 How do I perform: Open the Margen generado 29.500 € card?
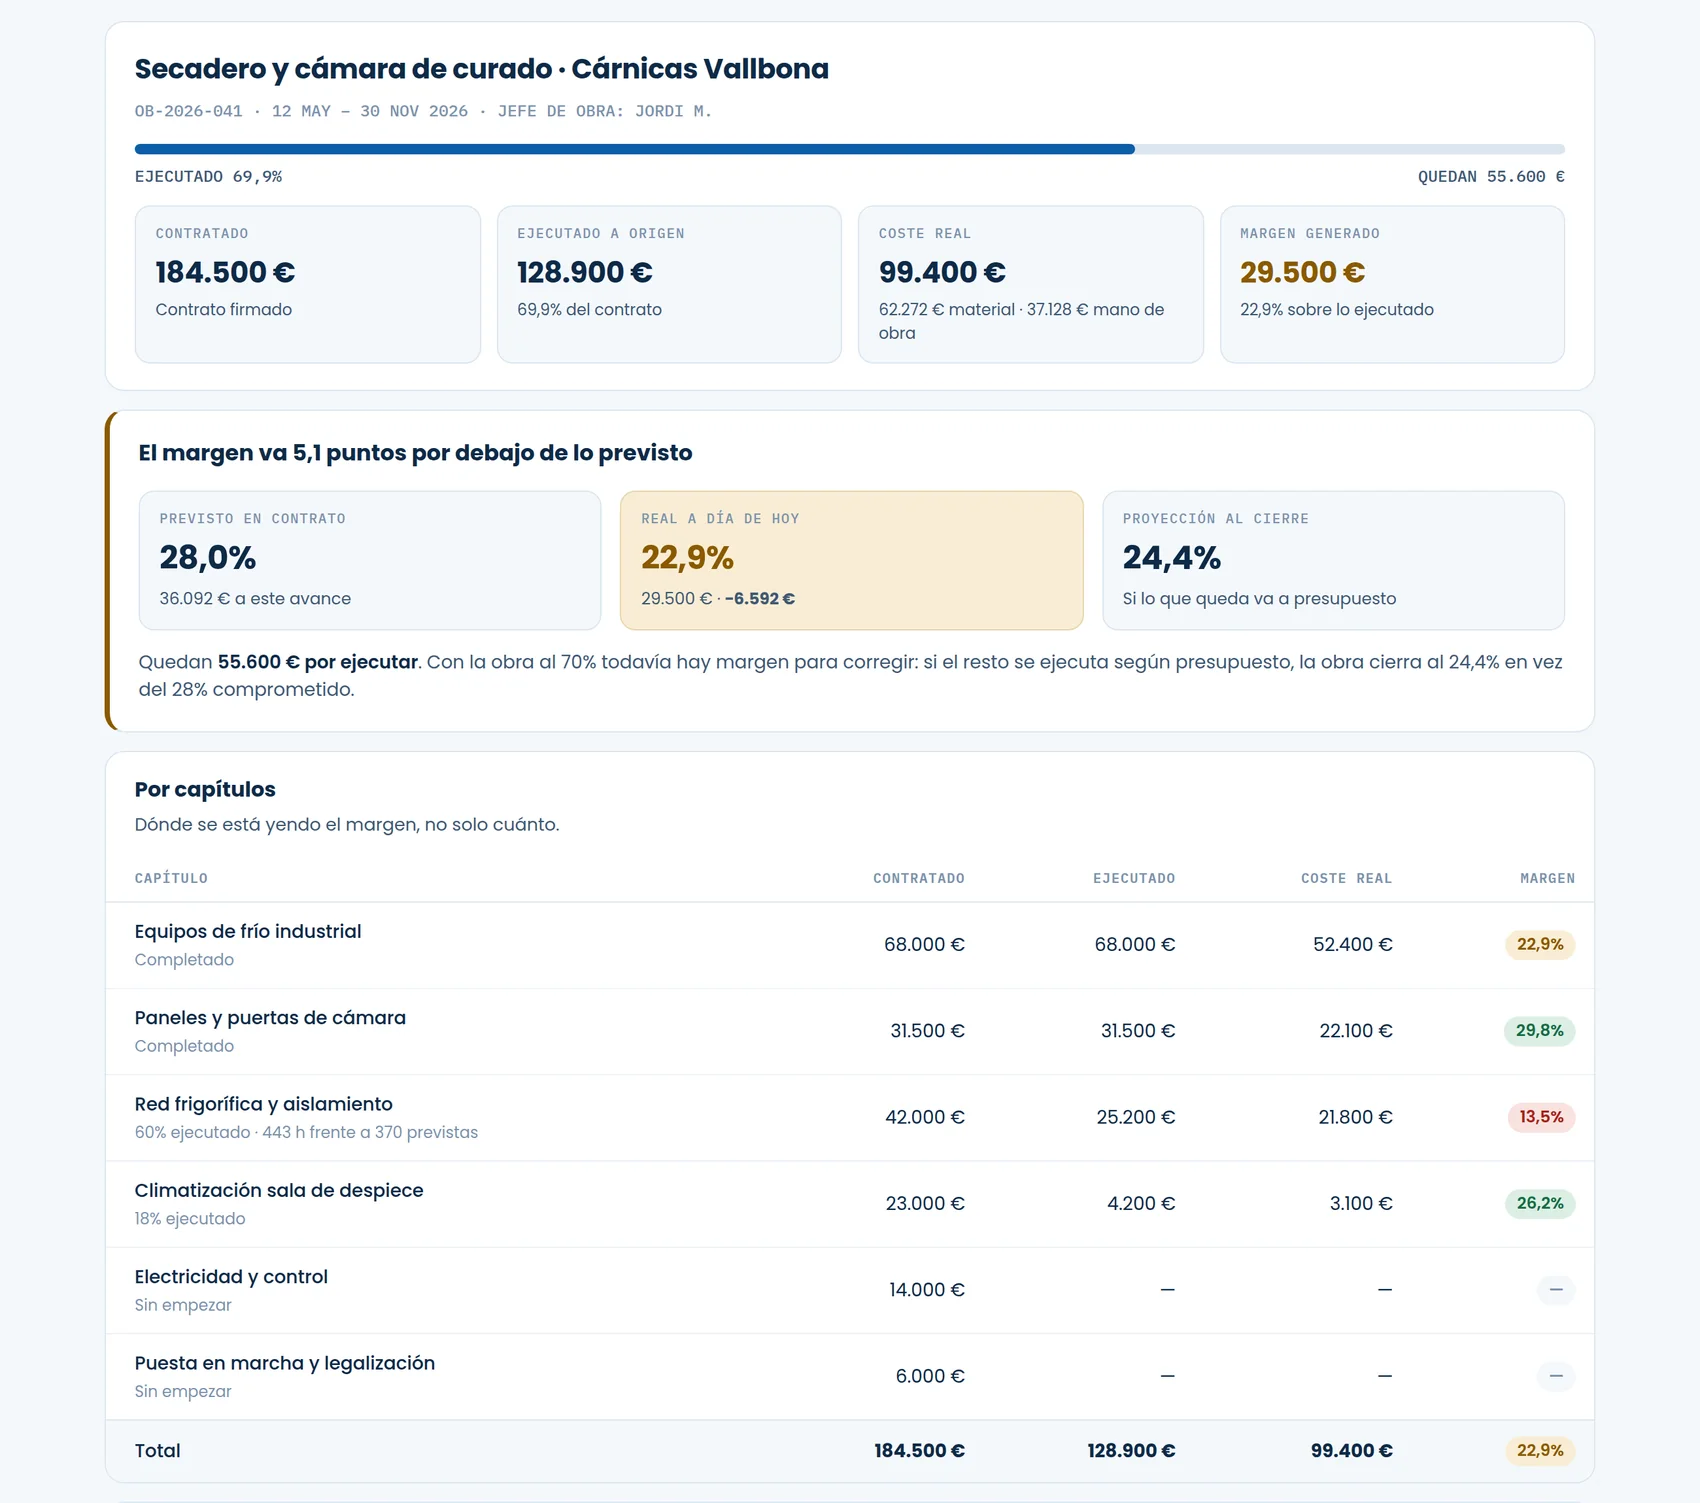pyautogui.click(x=1392, y=285)
